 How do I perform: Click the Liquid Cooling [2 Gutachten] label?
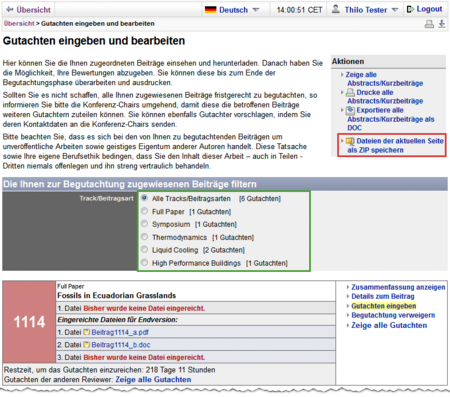pos(198,250)
